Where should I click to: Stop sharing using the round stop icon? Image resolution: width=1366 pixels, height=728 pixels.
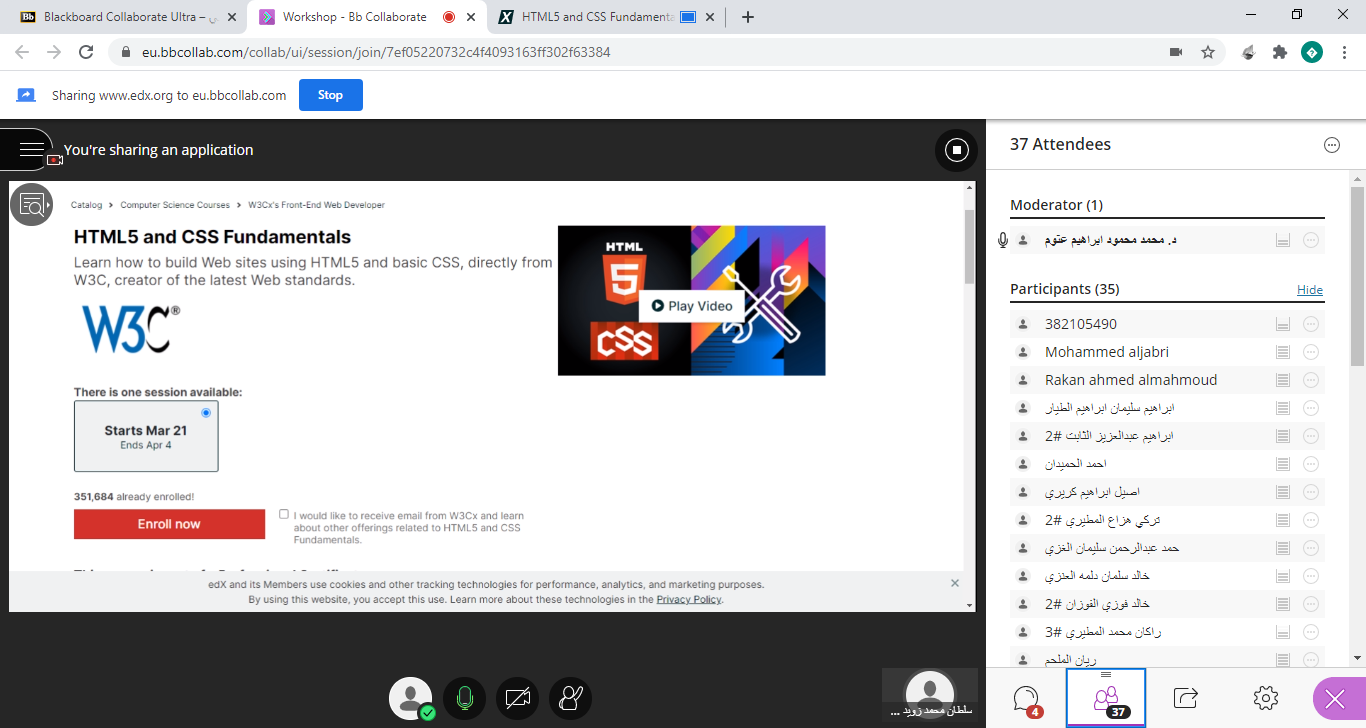pos(956,150)
